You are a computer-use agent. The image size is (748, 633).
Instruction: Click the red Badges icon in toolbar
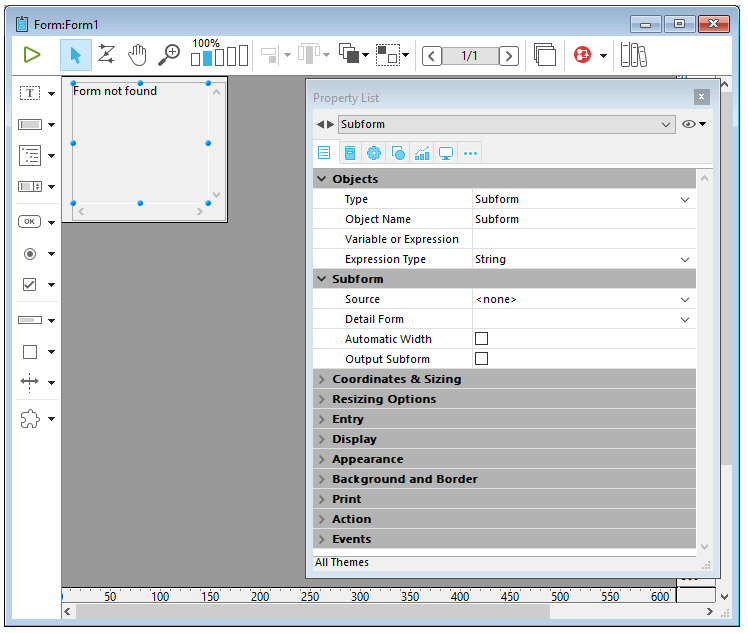[582, 55]
